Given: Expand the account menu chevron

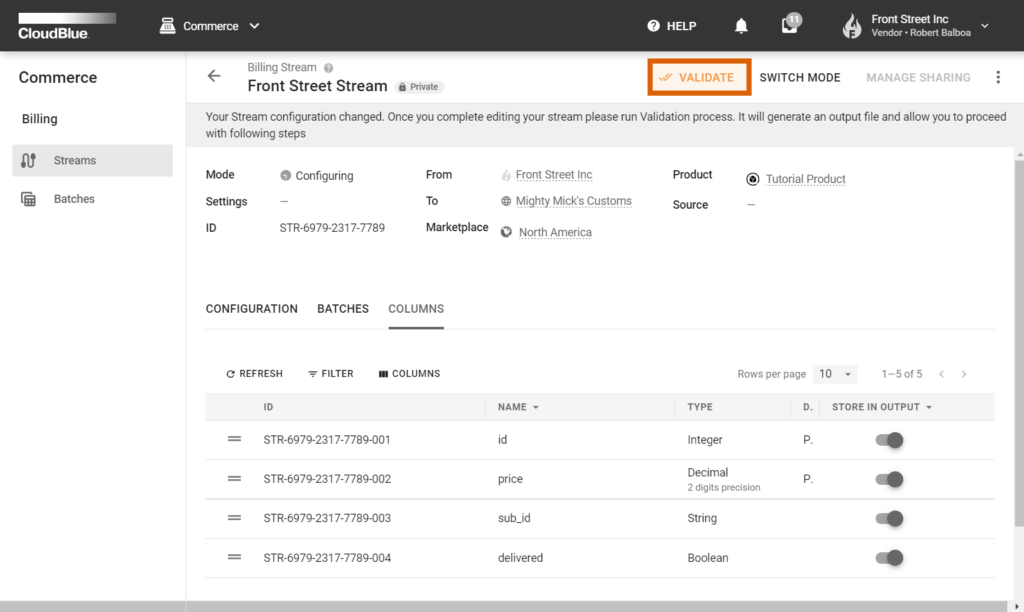Looking at the screenshot, I should (x=985, y=26).
